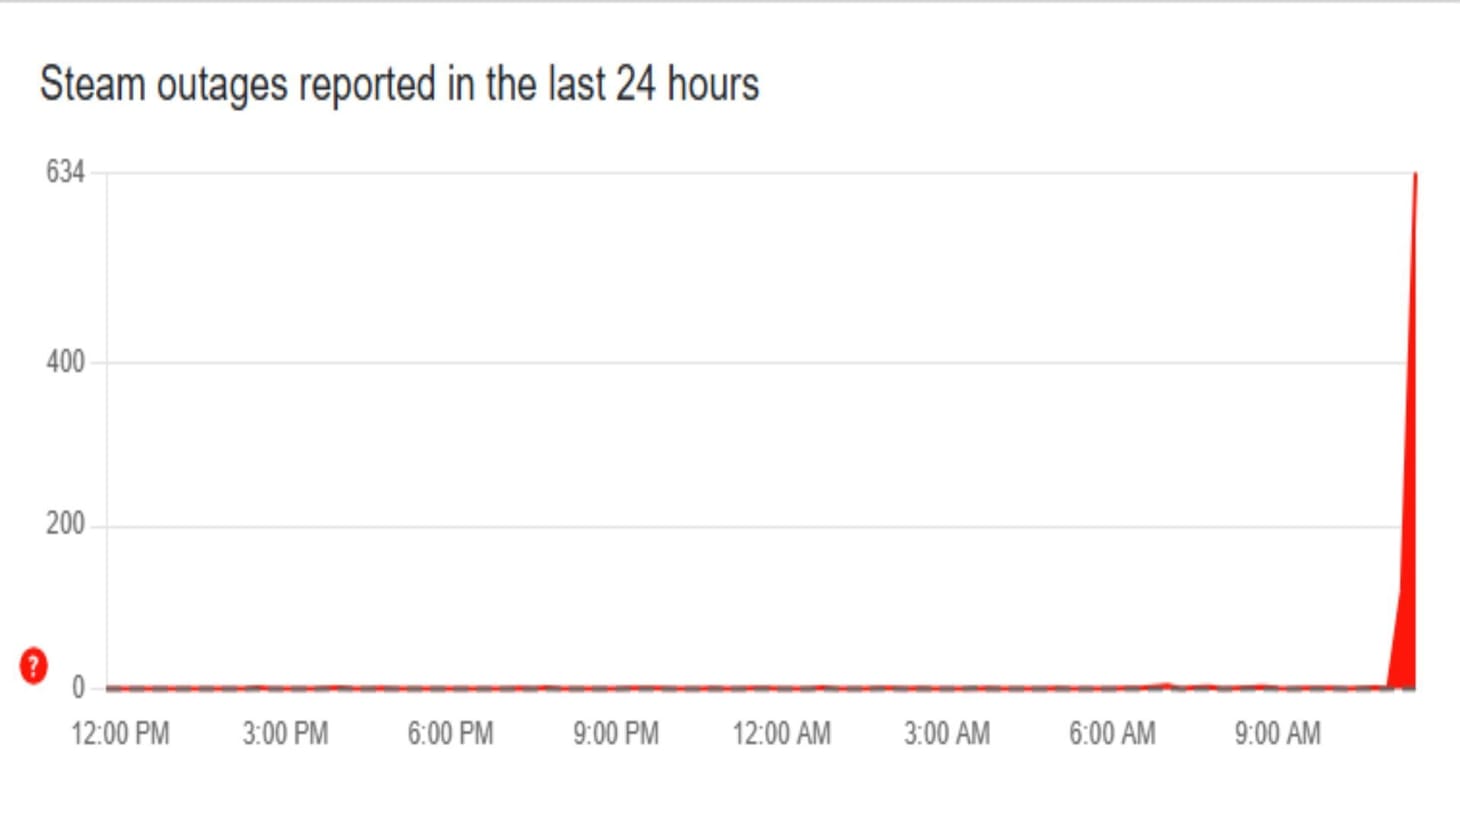Screen dimensions: 1460x821
Task: Click the 6:00 PM time label
Action: 450,734
